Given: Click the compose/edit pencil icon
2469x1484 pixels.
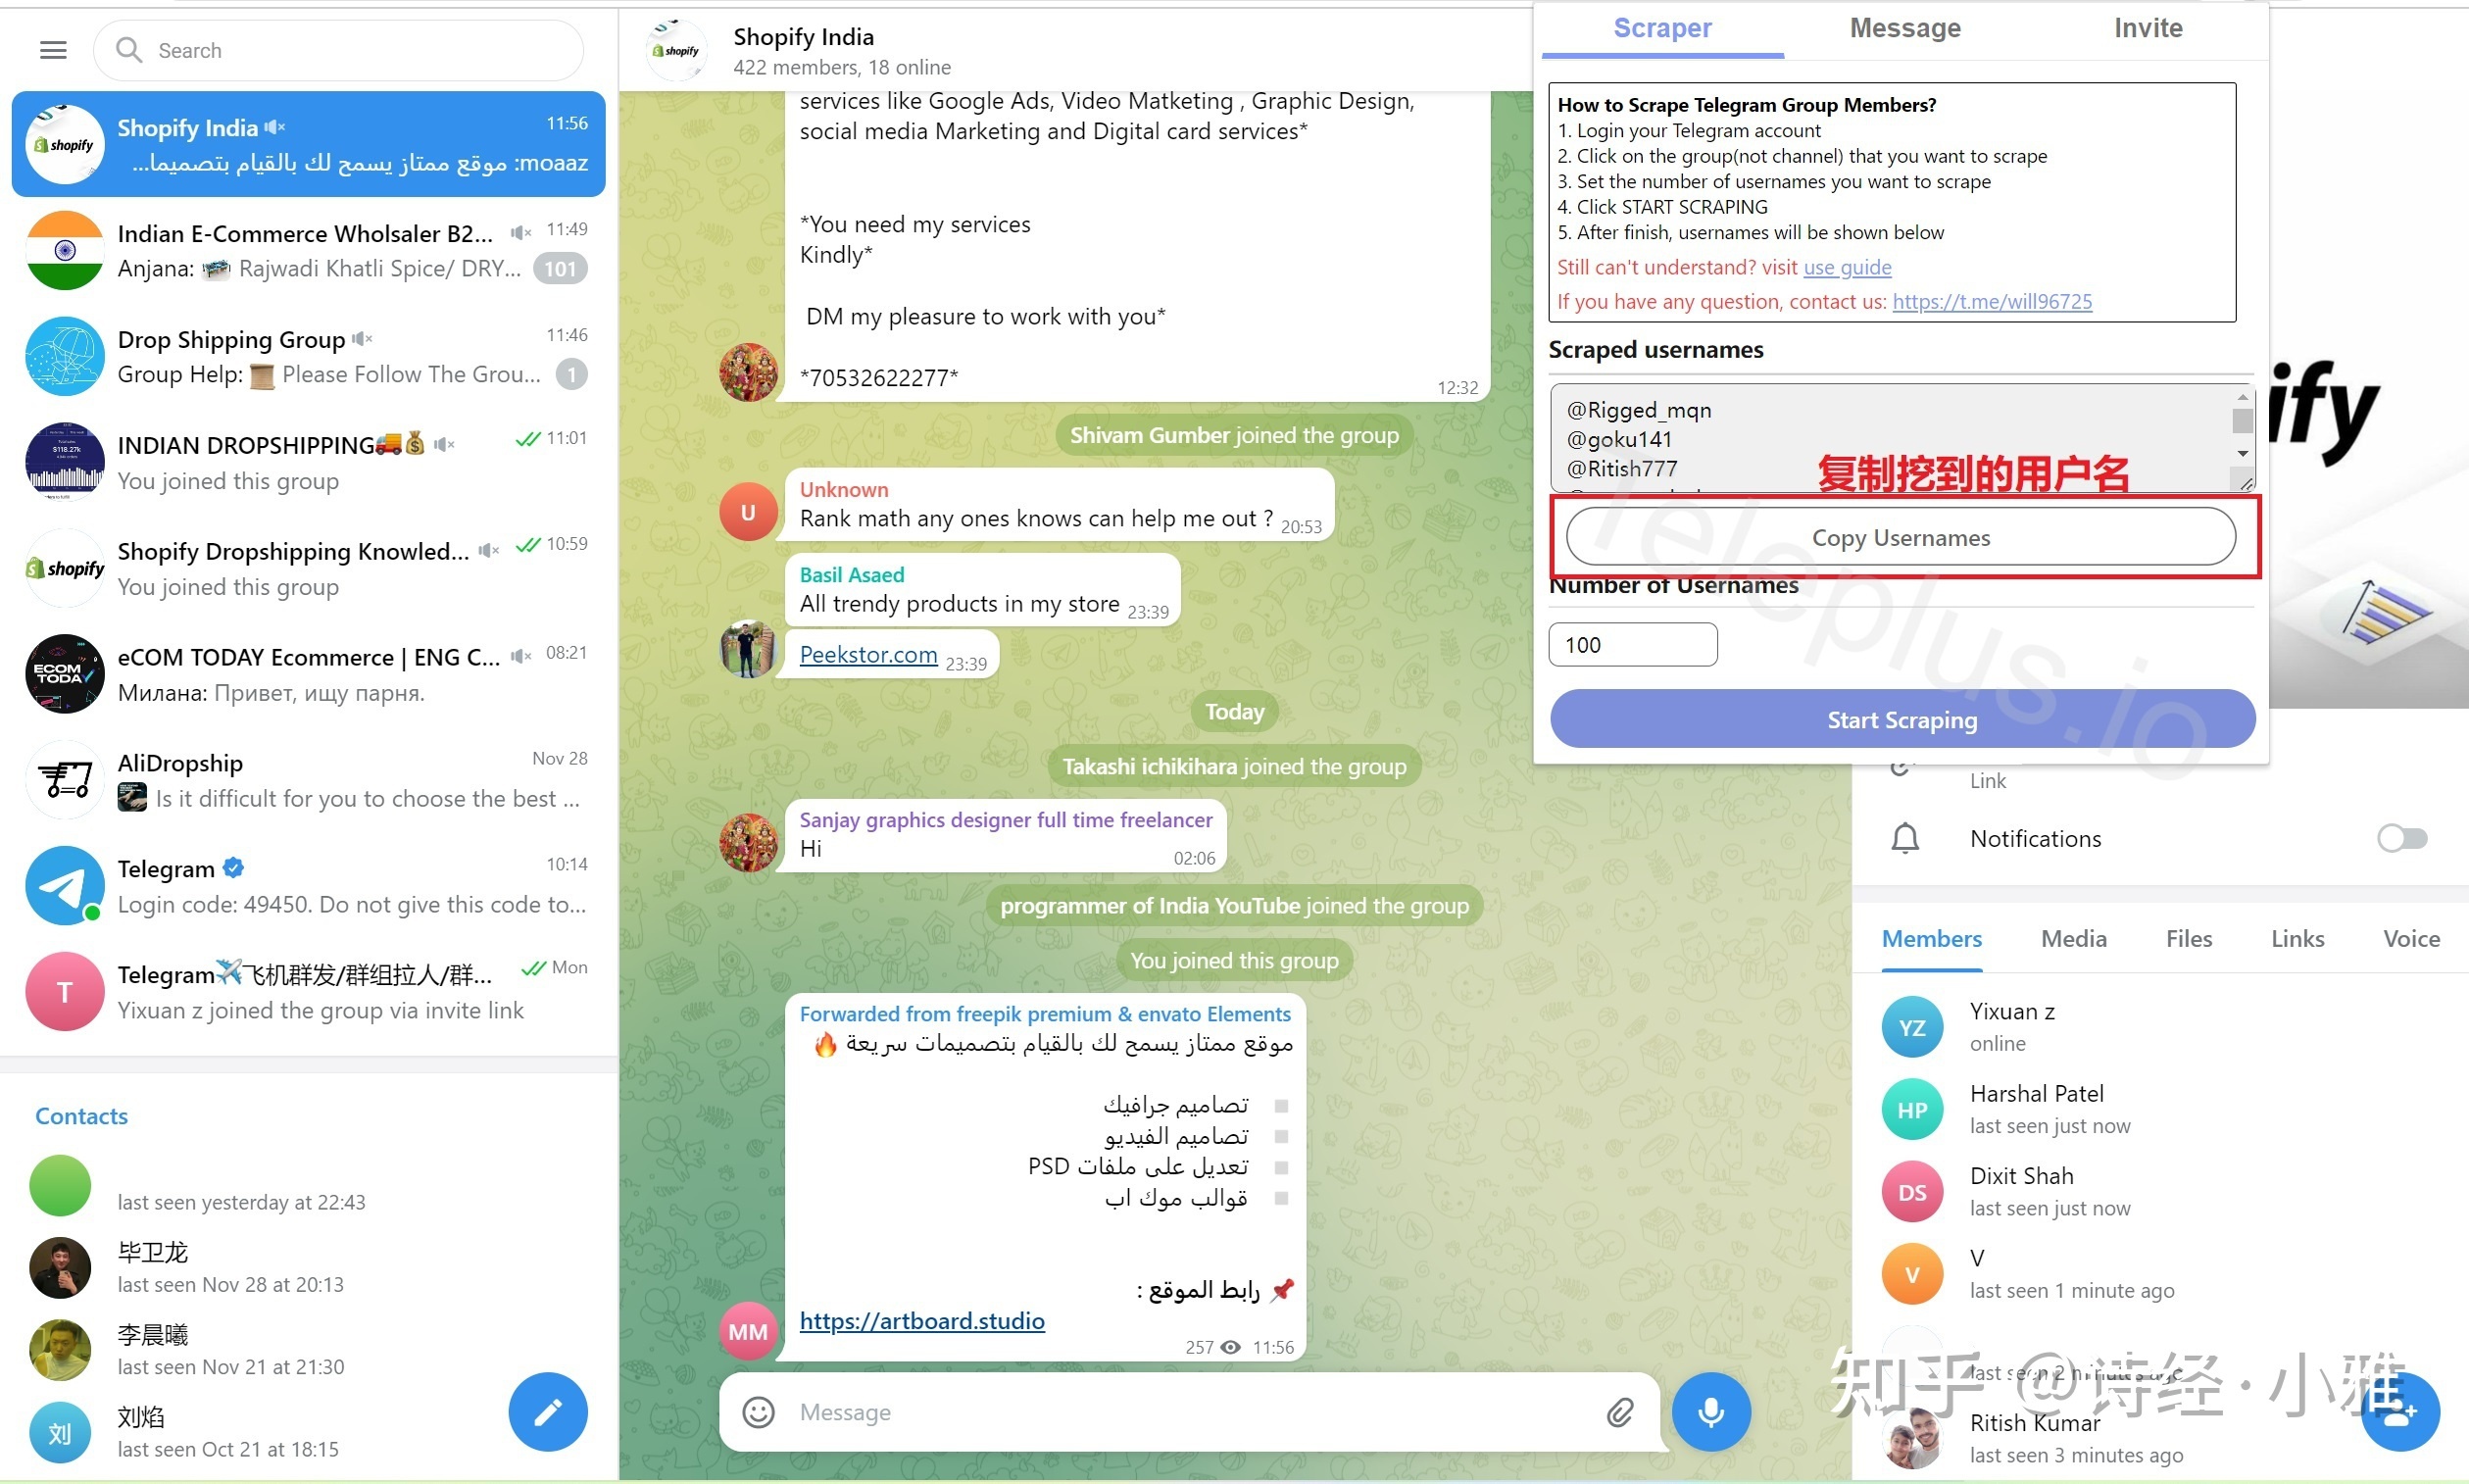Looking at the screenshot, I should pos(550,1410).
